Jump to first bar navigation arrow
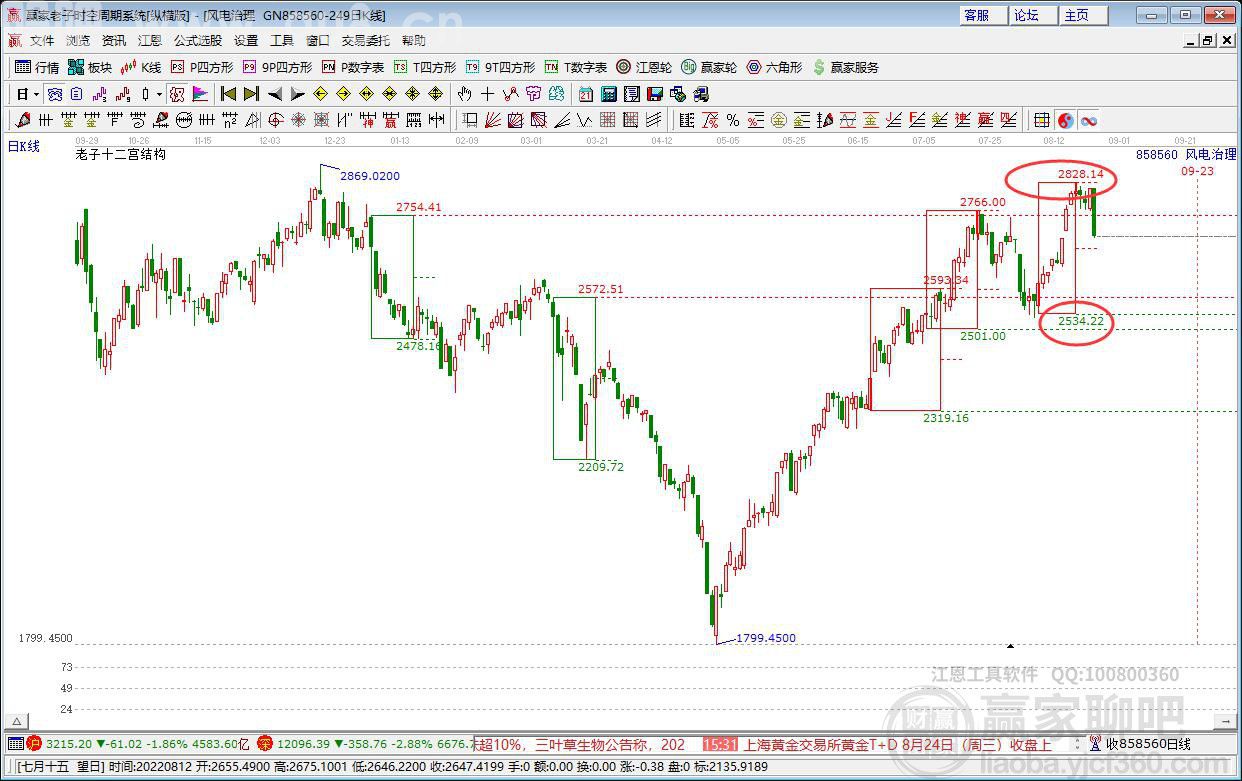This screenshot has width=1242, height=781. (x=228, y=94)
